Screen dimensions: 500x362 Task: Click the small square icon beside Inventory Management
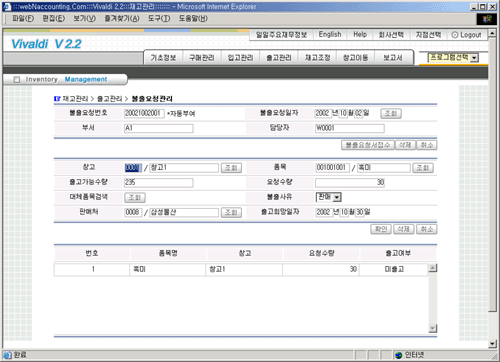(x=17, y=80)
